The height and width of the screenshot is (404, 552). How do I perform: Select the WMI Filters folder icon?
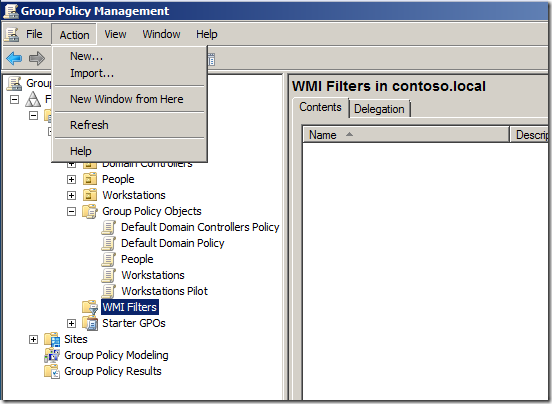[90, 307]
